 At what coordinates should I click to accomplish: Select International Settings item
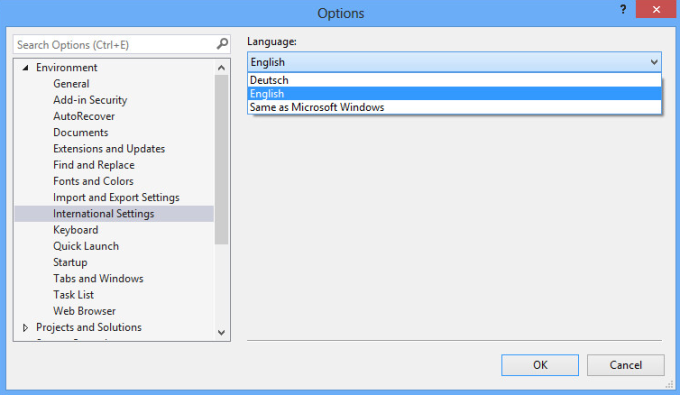[114, 214]
